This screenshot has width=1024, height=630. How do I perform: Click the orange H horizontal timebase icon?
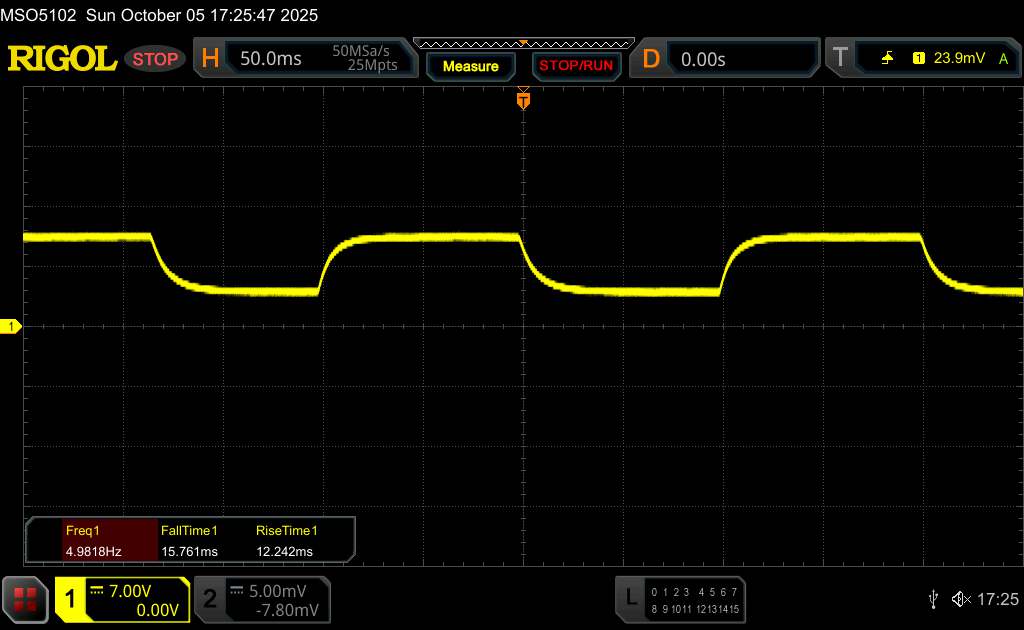[210, 59]
